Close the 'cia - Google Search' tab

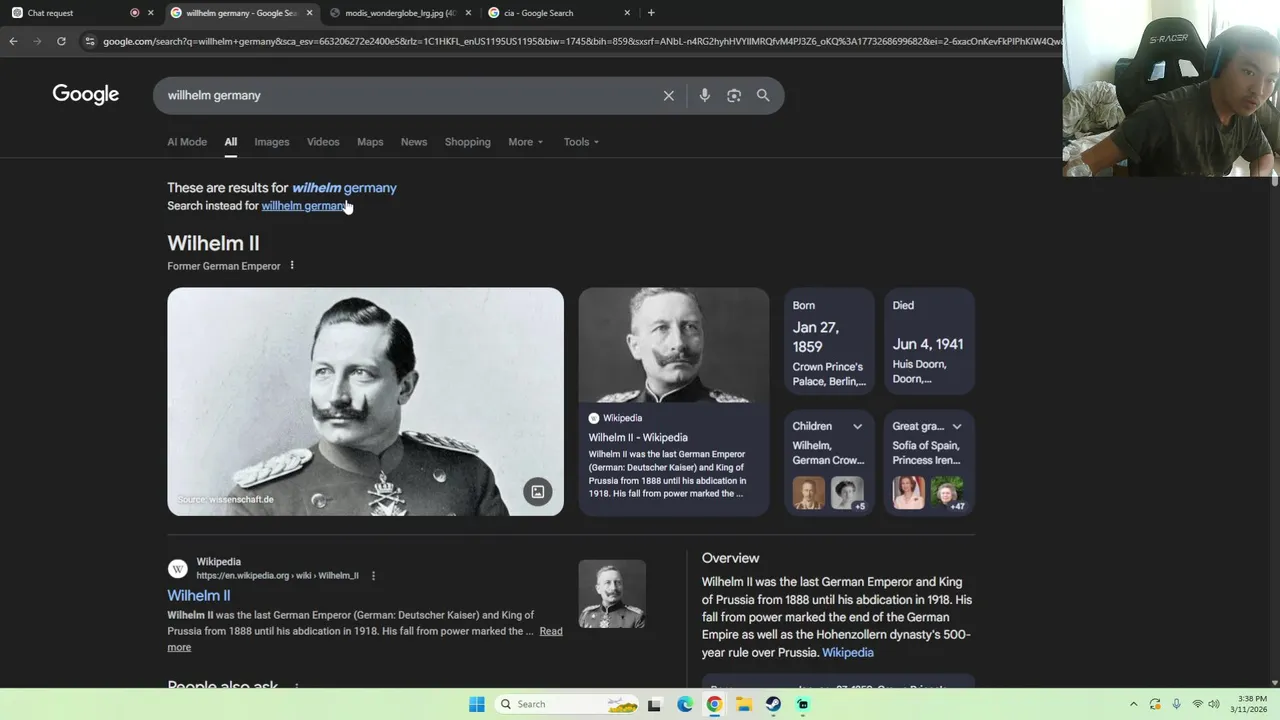point(627,13)
